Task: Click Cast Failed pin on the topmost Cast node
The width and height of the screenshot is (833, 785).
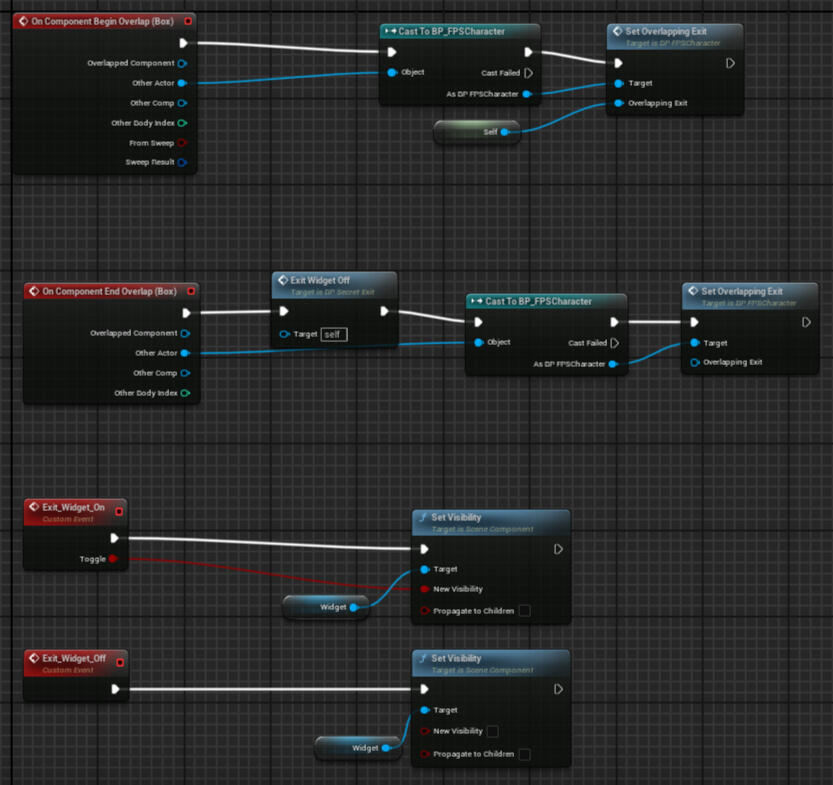Action: coord(528,73)
